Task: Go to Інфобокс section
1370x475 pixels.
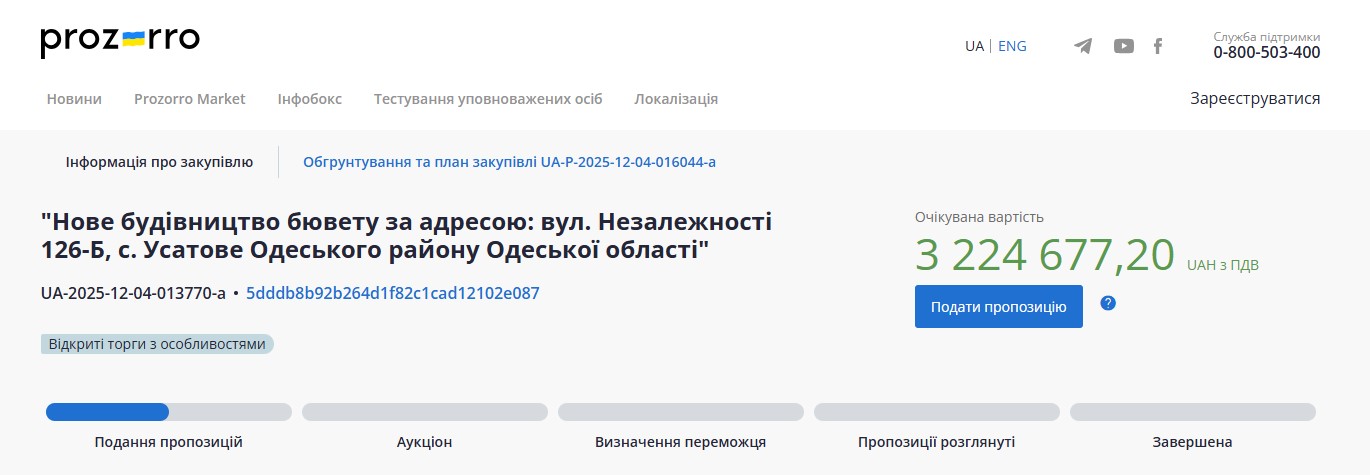Action: 310,99
